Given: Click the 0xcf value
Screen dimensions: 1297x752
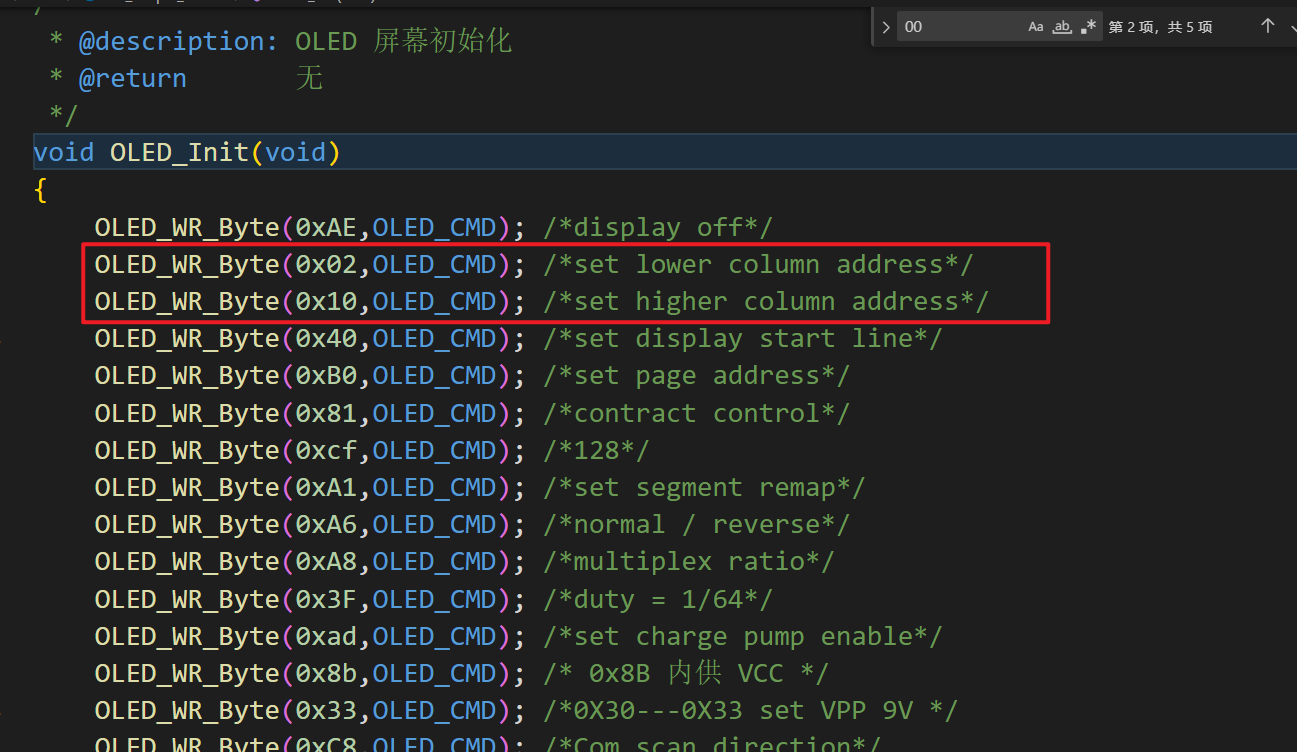Looking at the screenshot, I should pos(326,451).
